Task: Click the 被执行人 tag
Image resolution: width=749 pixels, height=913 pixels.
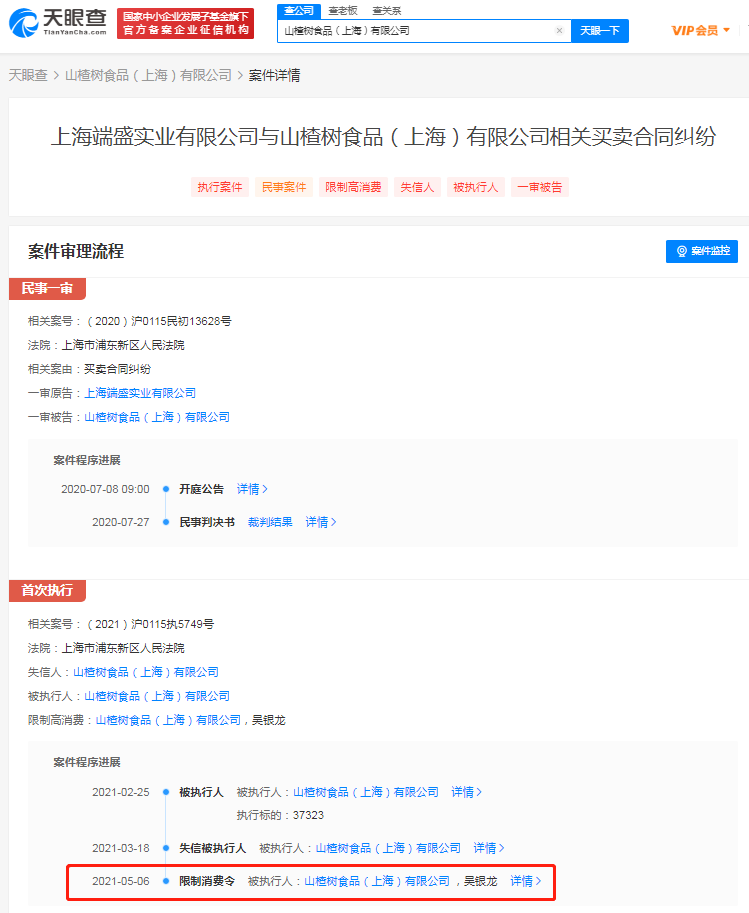Action: coord(476,187)
